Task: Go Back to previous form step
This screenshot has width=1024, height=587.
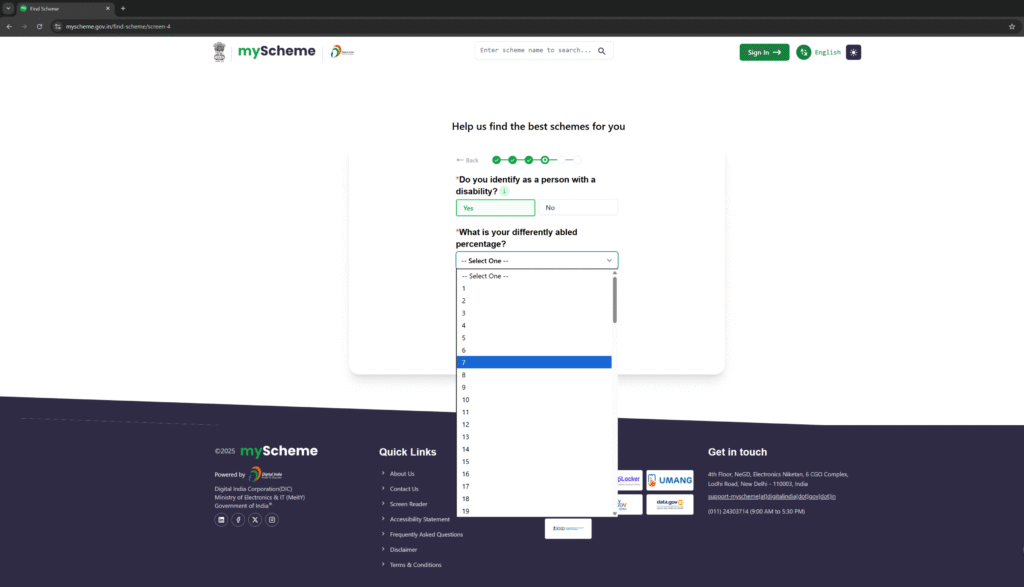Action: coord(467,160)
